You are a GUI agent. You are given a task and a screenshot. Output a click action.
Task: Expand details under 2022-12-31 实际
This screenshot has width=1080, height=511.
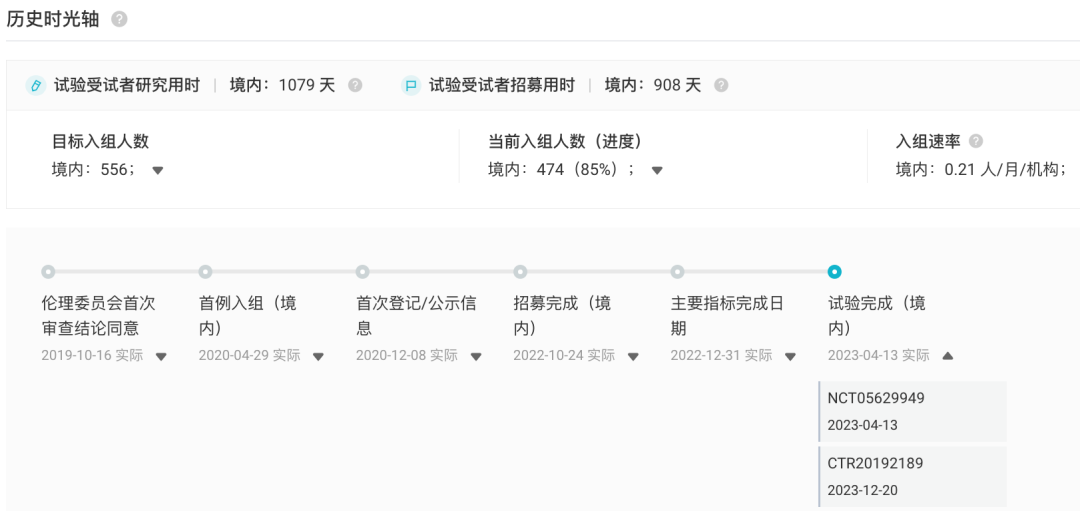pos(791,357)
